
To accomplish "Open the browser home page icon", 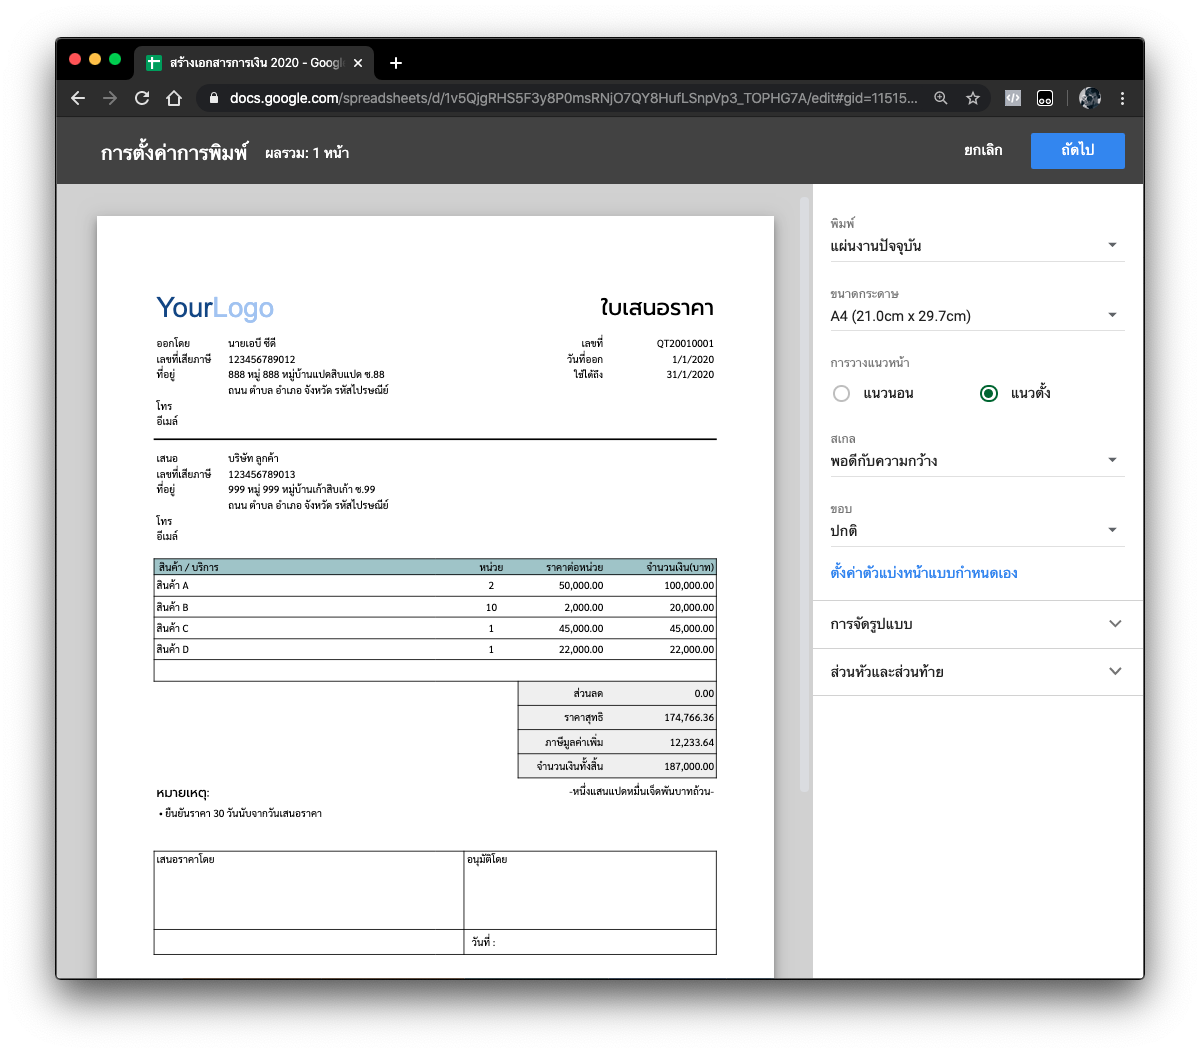I will [x=174, y=98].
